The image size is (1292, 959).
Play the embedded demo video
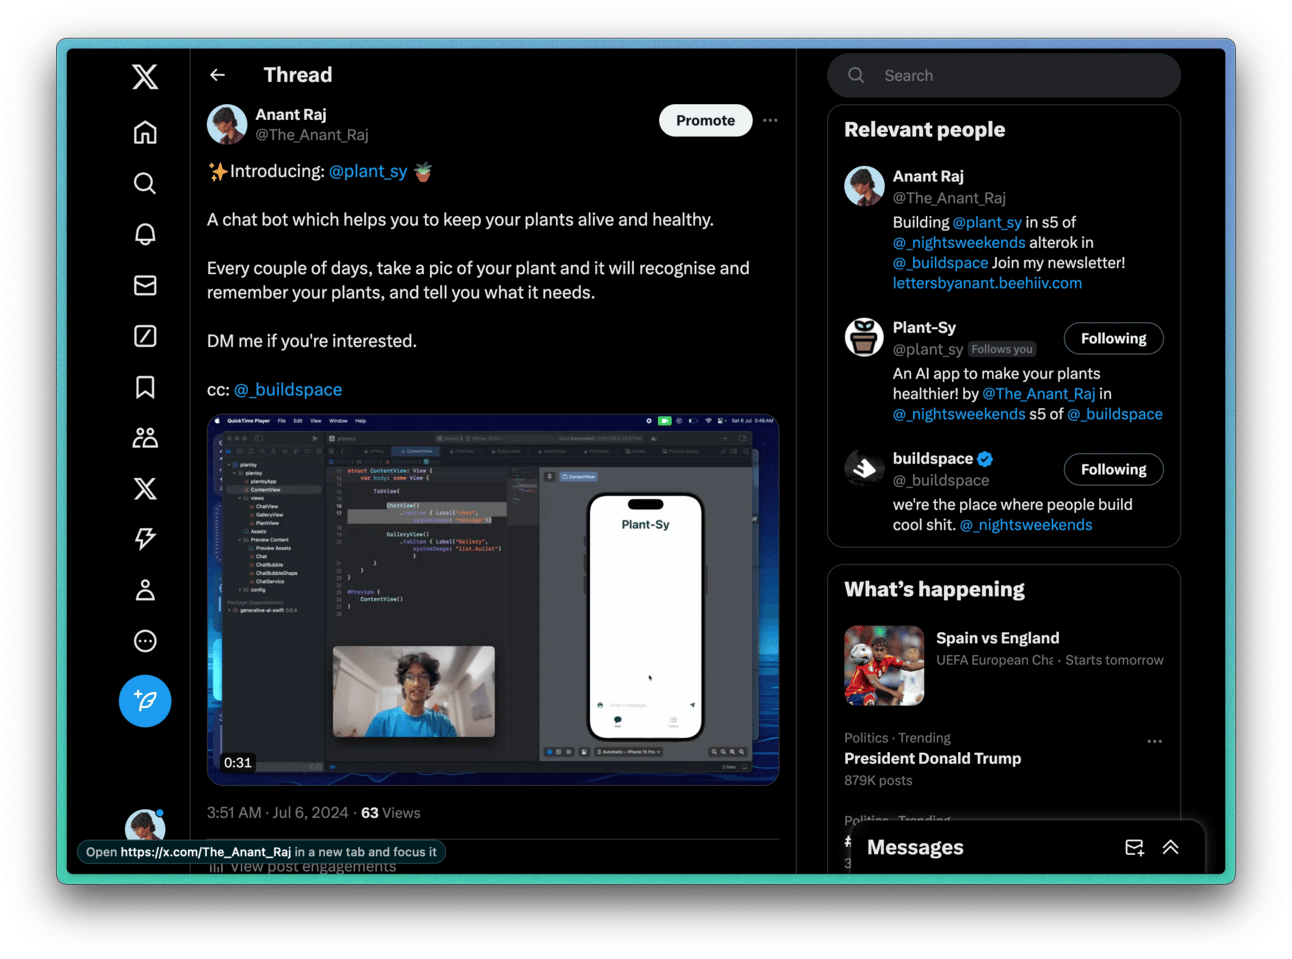pyautogui.click(x=493, y=600)
